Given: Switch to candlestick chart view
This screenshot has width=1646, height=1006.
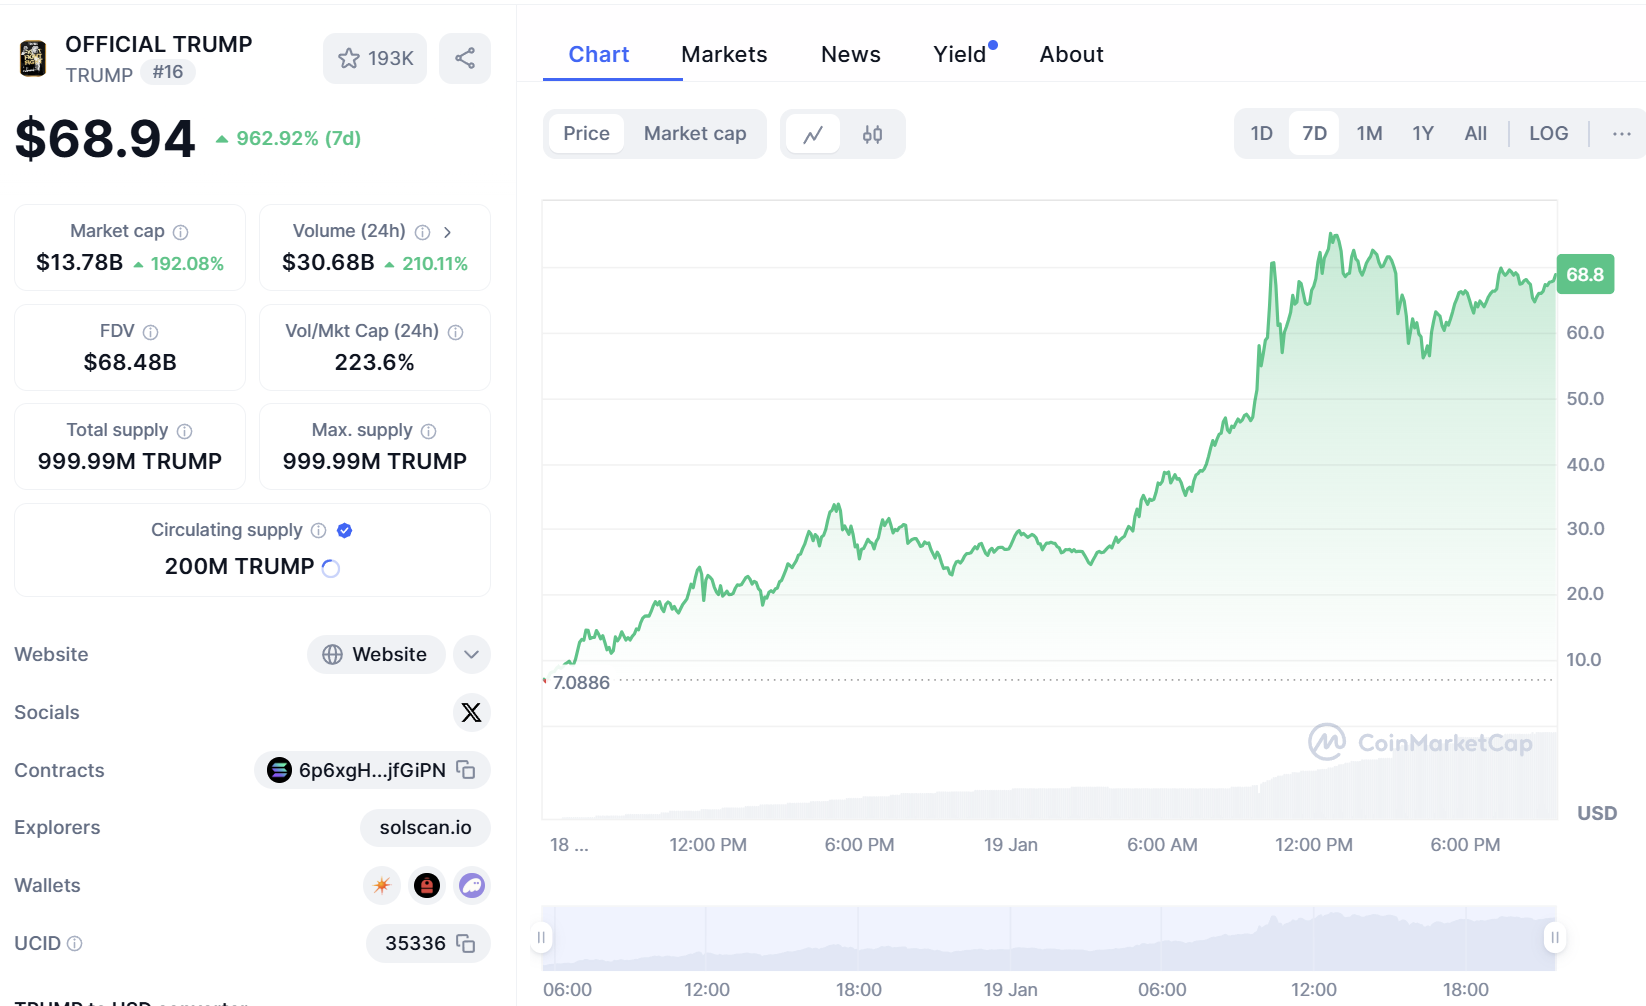Looking at the screenshot, I should (x=872, y=134).
